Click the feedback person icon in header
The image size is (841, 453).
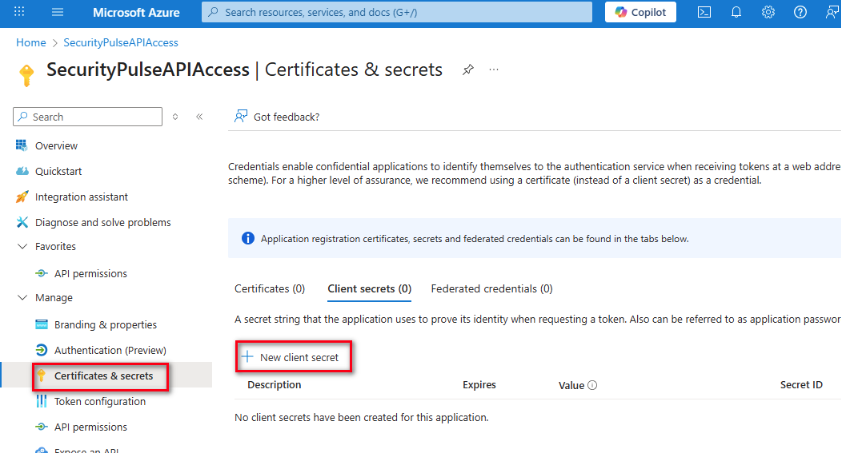(832, 12)
